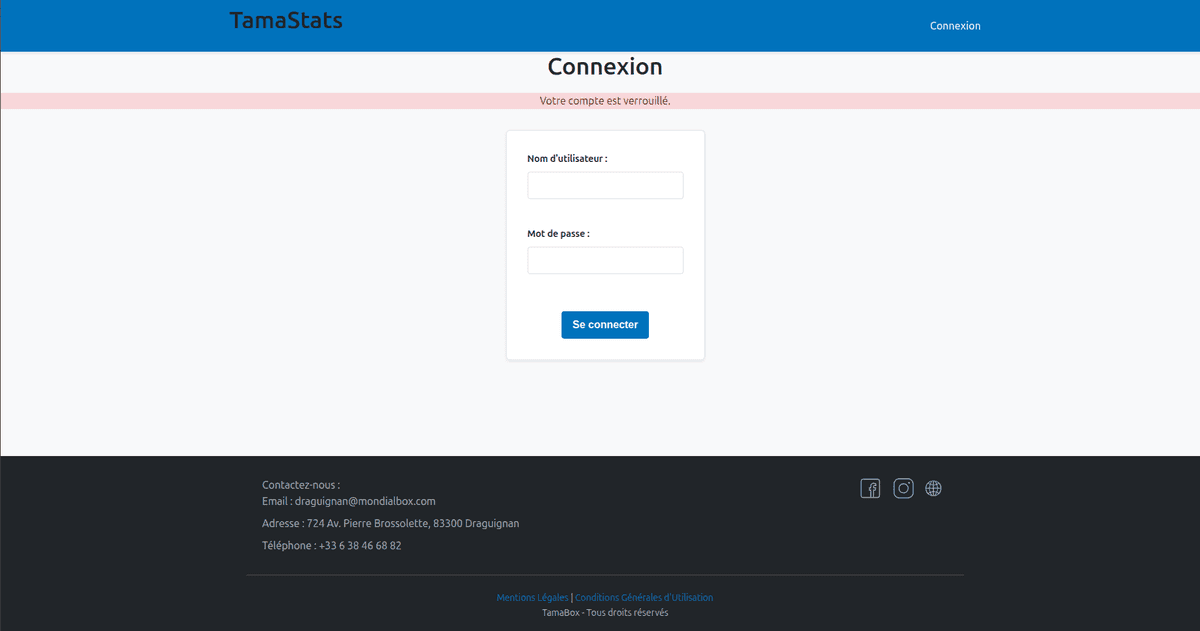Click 'TamaBox - Tous droits réservés' text
Image resolution: width=1200 pixels, height=631 pixels.
(604, 613)
